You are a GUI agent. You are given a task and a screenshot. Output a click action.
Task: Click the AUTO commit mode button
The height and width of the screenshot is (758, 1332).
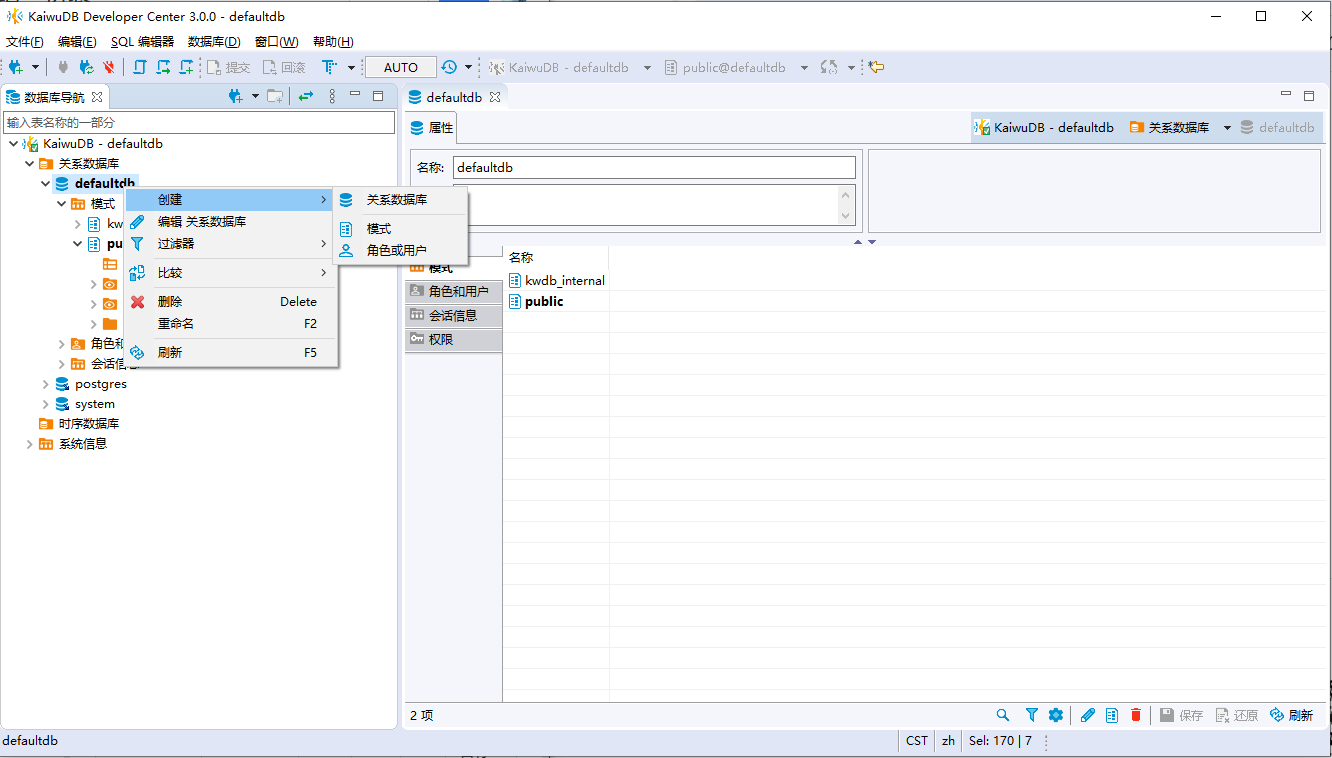pyautogui.click(x=401, y=67)
